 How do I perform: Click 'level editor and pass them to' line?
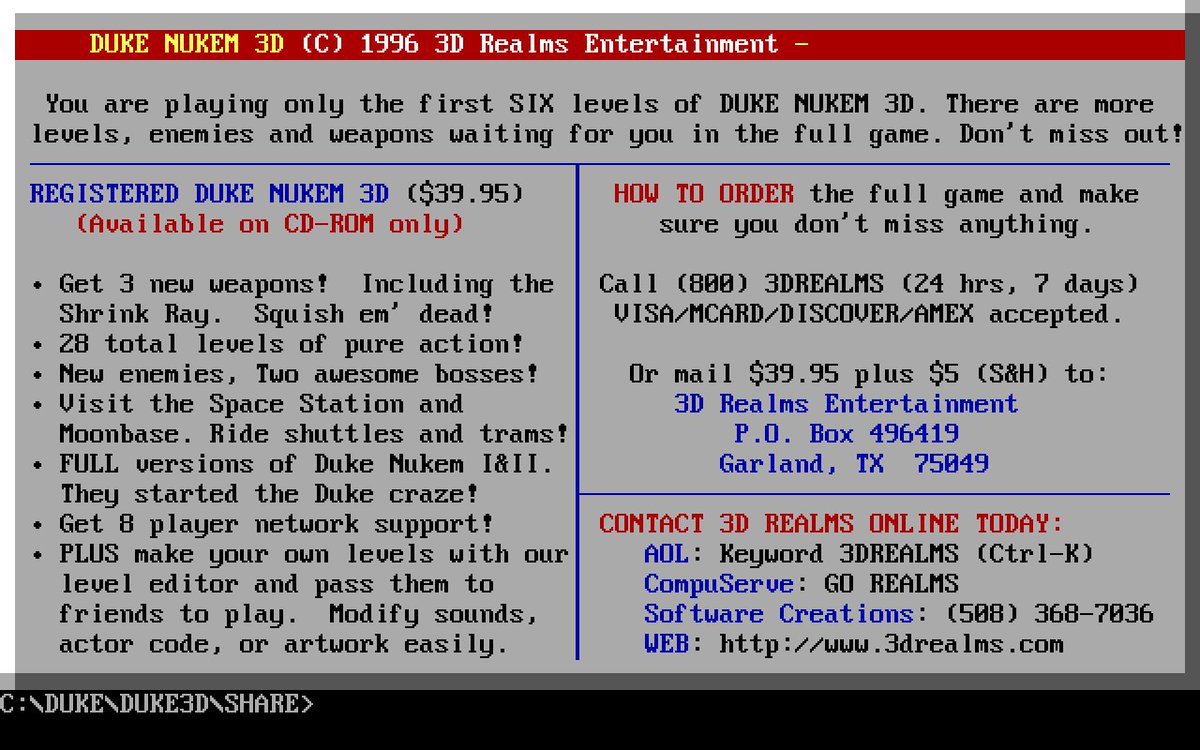[x=277, y=584]
